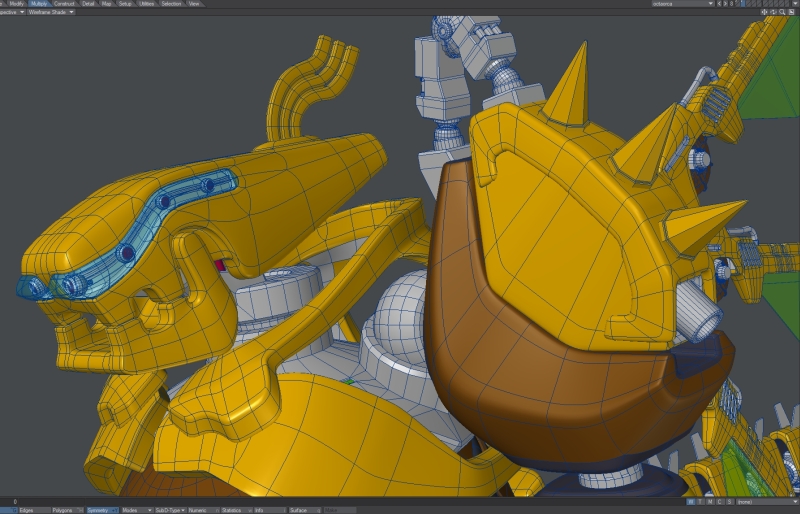Open the Statistics panel
Viewport: 800px width, 514px height.
pyautogui.click(x=232, y=510)
